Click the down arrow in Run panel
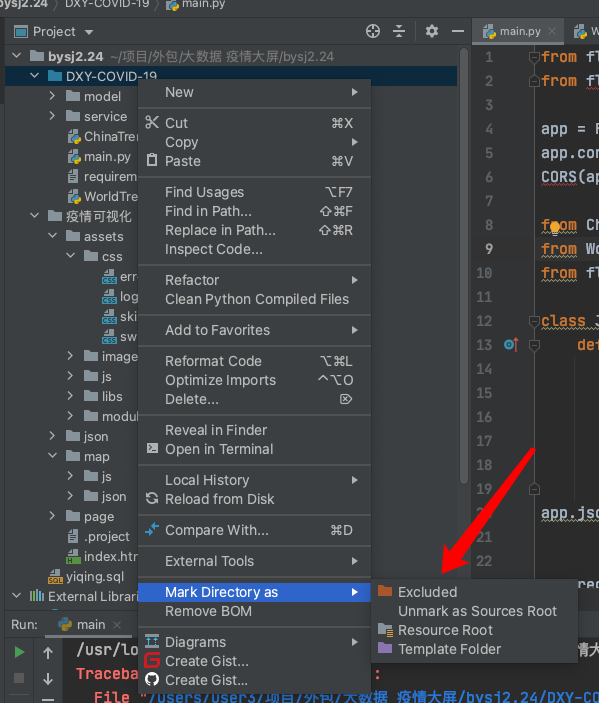The height and width of the screenshot is (703, 599). pos(48,679)
